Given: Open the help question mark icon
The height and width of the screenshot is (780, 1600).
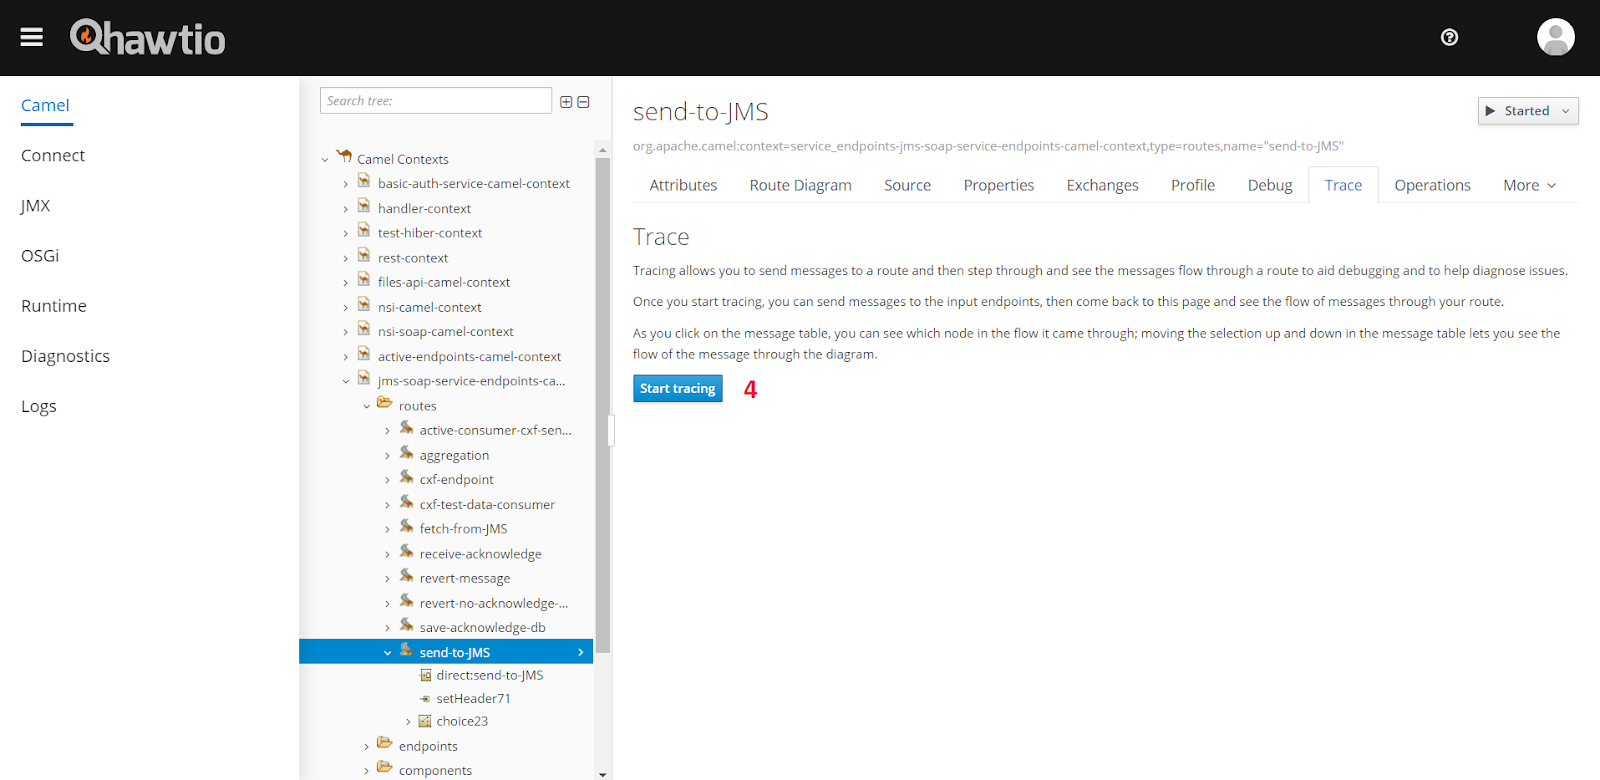Looking at the screenshot, I should [x=1449, y=37].
